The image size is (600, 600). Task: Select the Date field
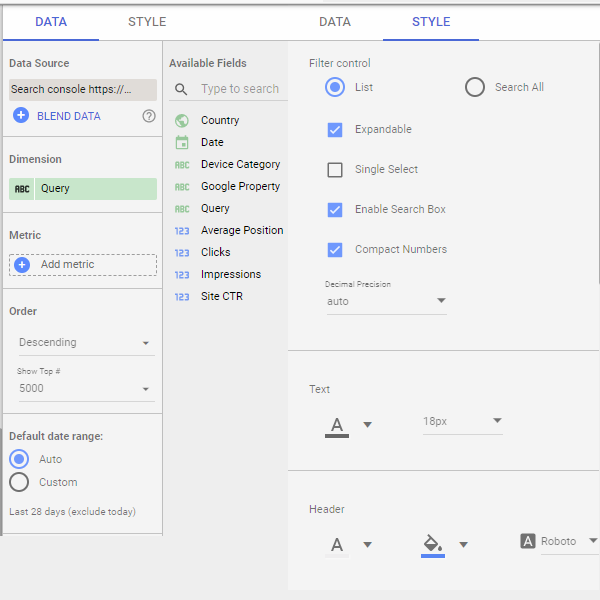click(x=212, y=142)
